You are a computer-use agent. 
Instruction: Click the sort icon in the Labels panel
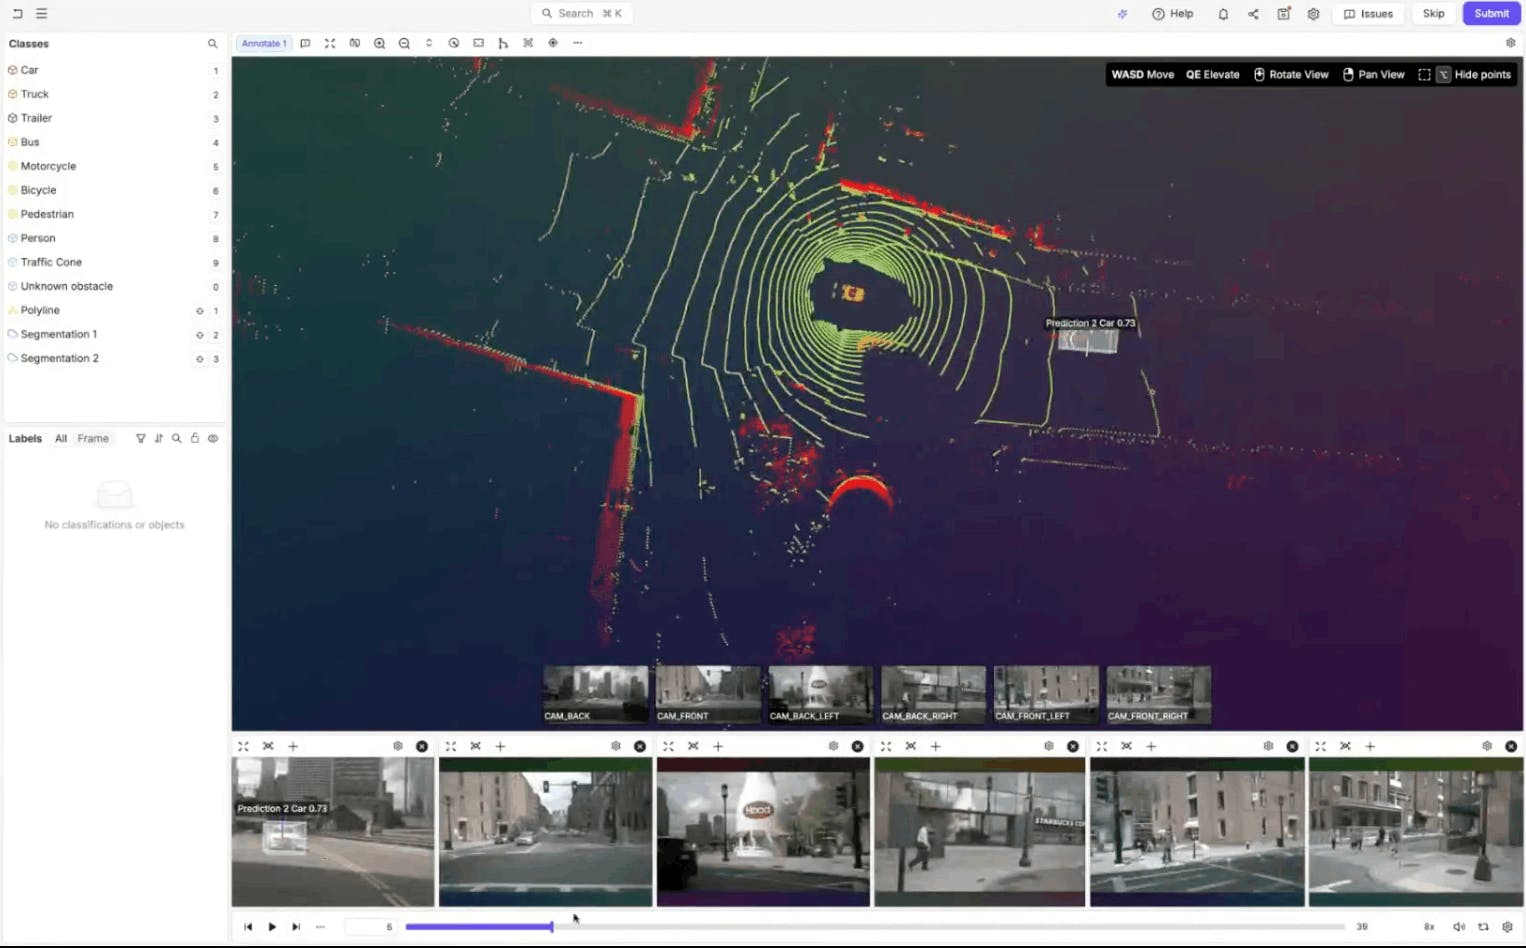click(x=158, y=438)
